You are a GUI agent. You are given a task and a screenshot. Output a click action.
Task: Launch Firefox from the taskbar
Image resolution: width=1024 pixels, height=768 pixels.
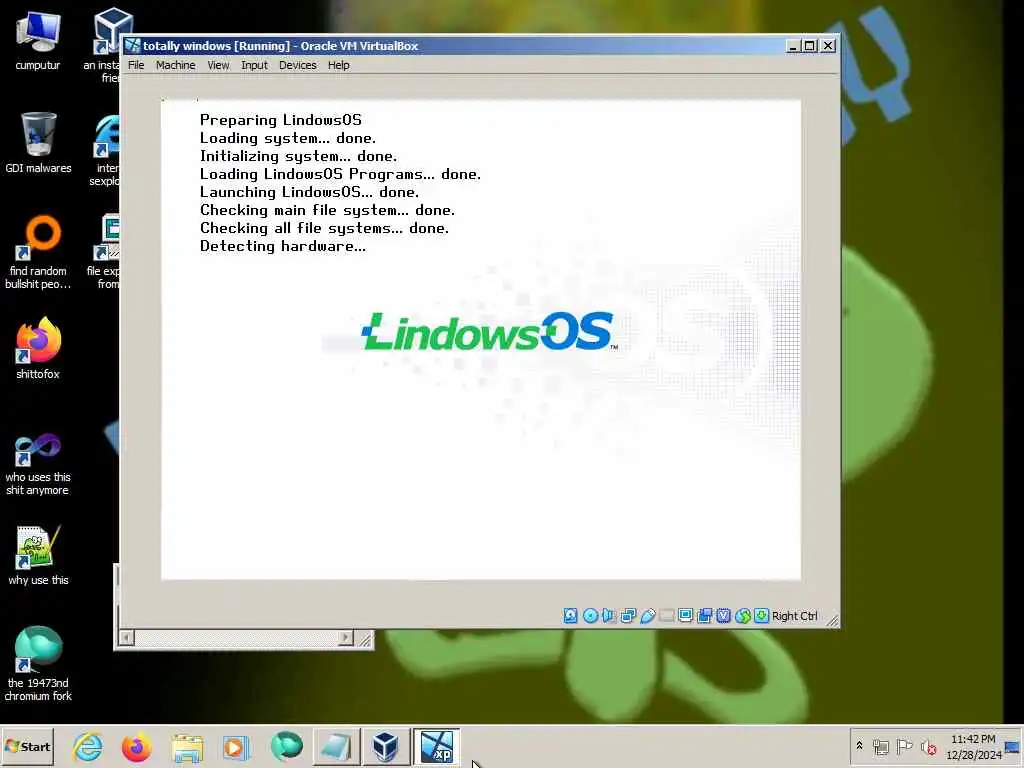click(136, 747)
